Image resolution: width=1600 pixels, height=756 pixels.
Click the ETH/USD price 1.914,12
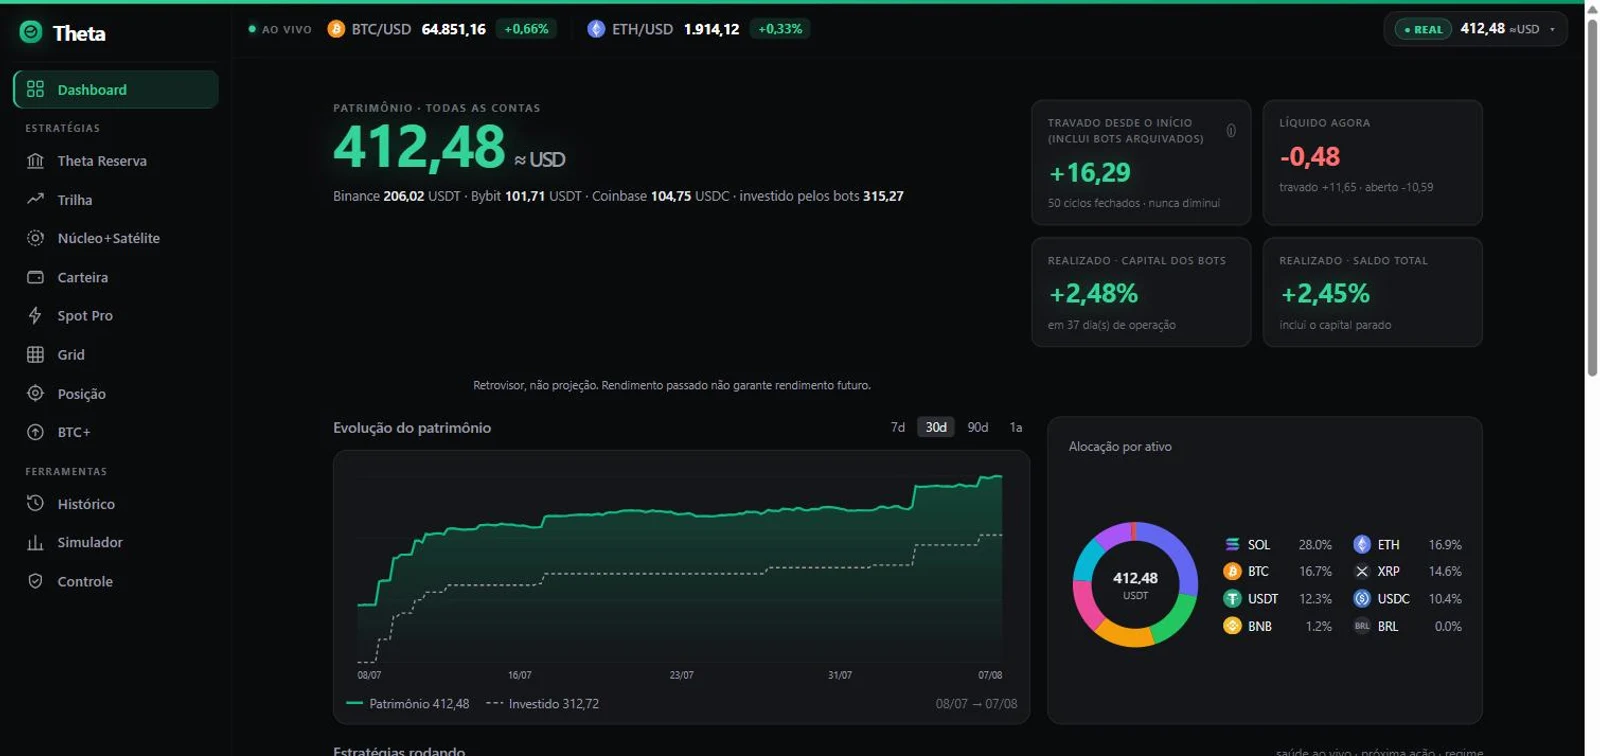click(x=712, y=29)
